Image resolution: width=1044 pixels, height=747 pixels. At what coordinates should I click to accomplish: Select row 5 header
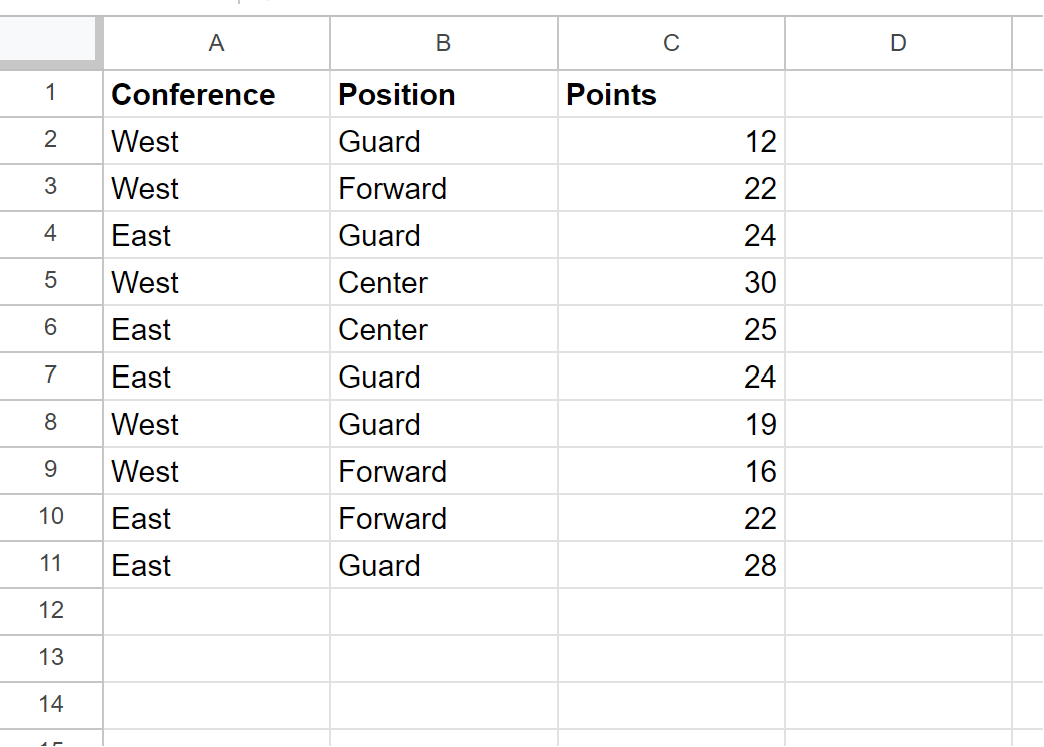pyautogui.click(x=50, y=282)
